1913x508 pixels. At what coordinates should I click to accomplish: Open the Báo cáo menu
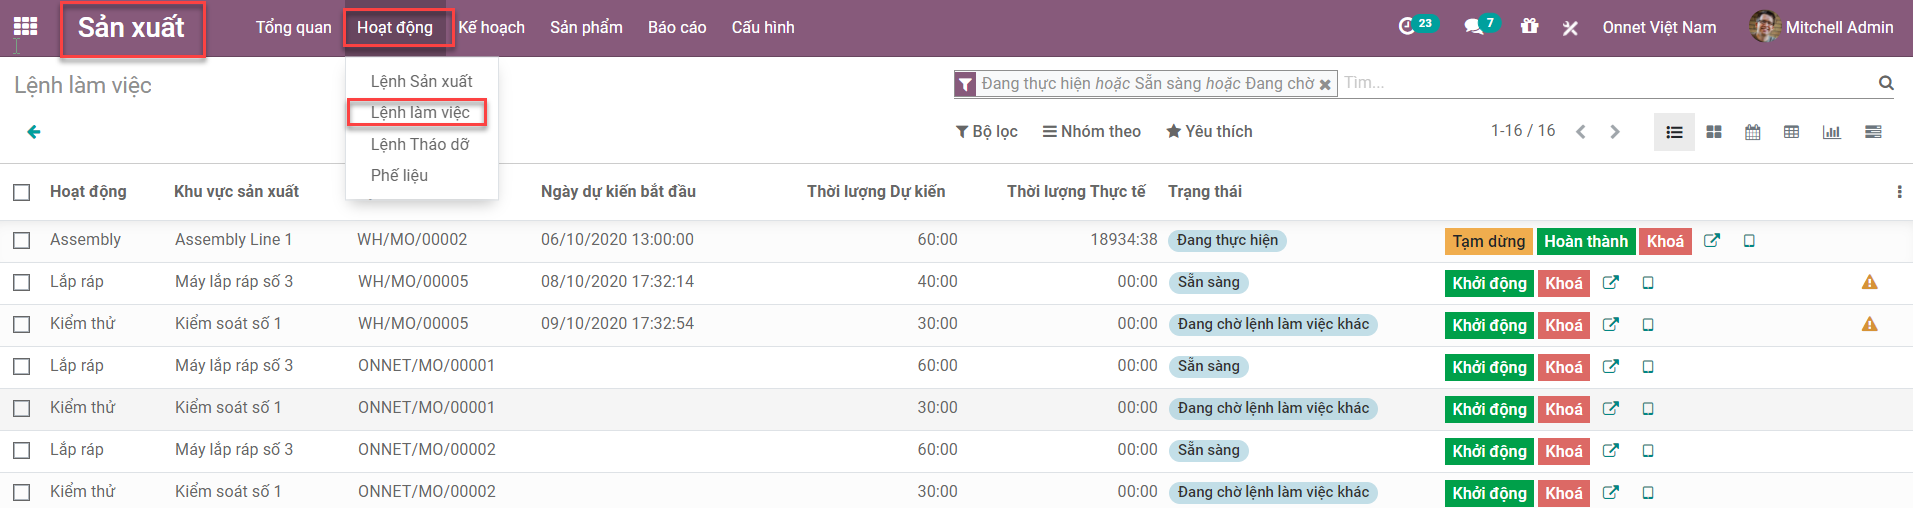tap(677, 27)
